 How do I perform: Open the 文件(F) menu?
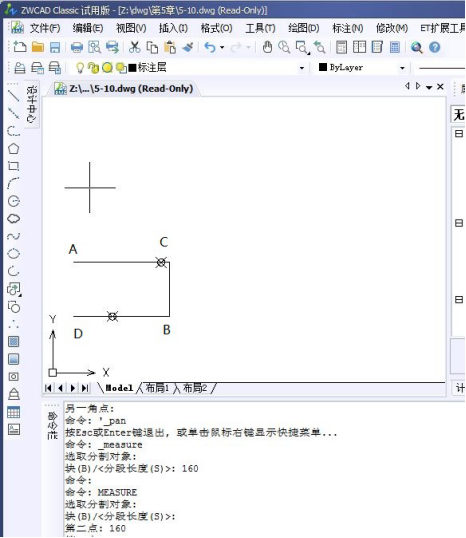[x=45, y=28]
